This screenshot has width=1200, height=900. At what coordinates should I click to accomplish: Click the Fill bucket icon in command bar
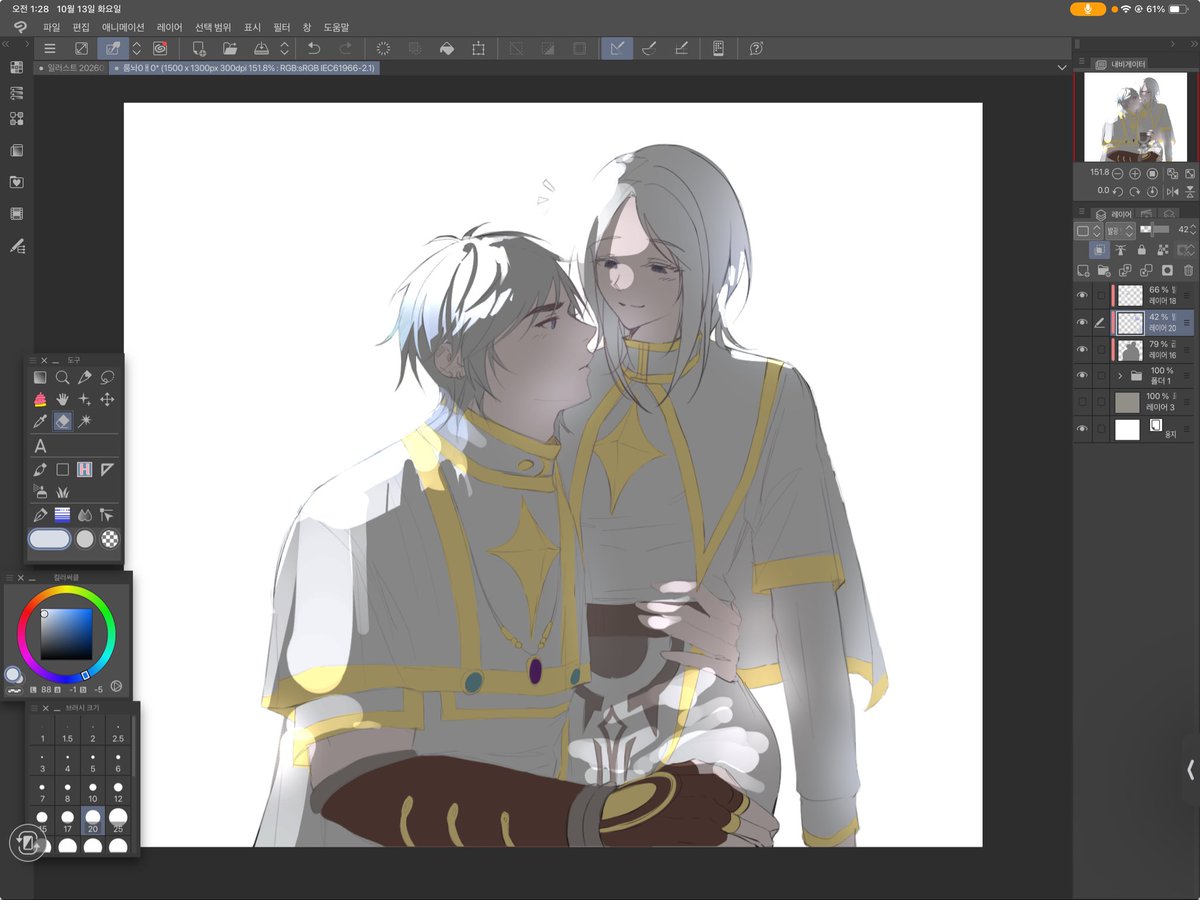(x=447, y=48)
